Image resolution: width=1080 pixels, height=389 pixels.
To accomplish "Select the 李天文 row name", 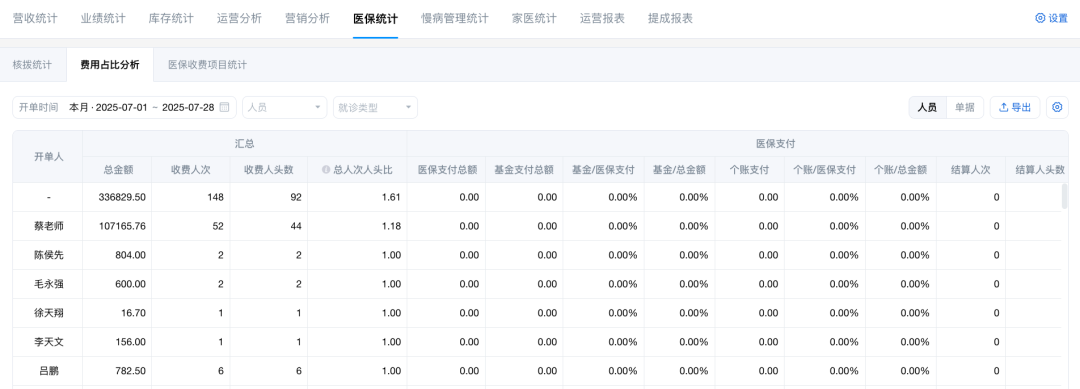I will 48,341.
